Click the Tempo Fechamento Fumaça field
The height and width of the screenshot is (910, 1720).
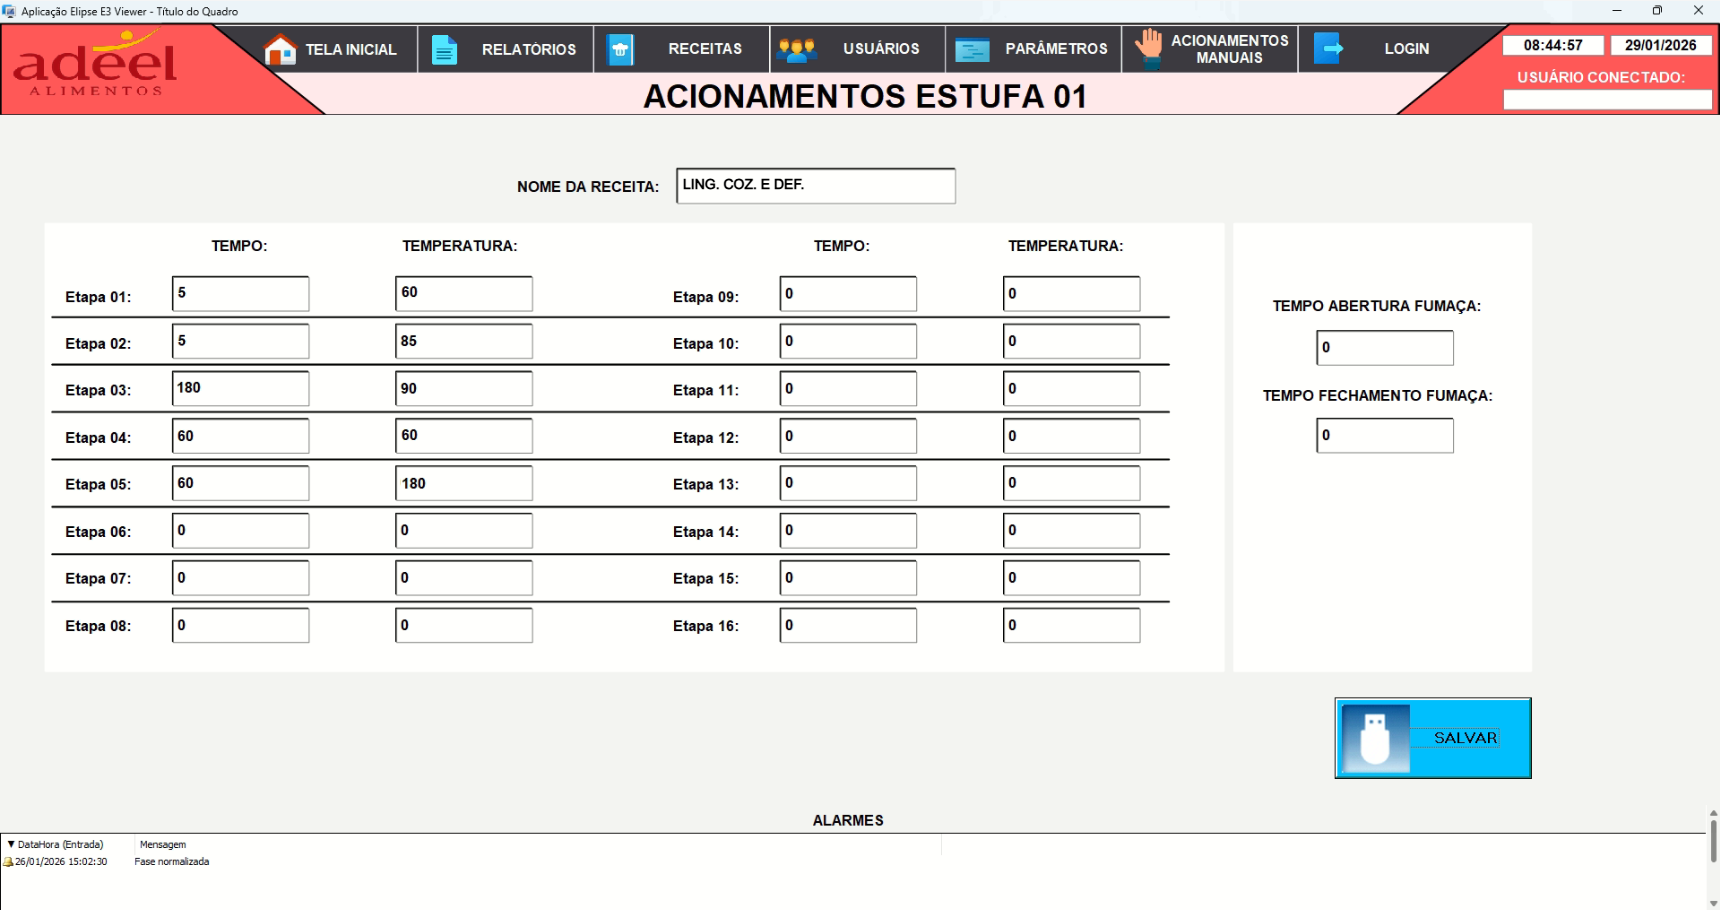click(x=1385, y=436)
